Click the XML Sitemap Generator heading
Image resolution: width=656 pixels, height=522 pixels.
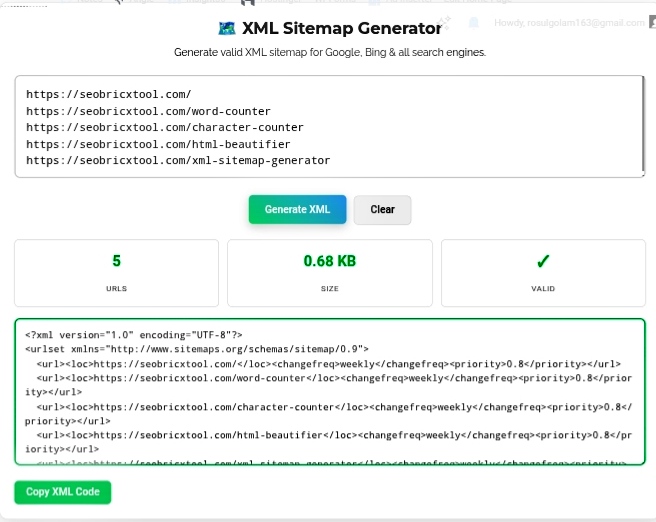(341, 28)
